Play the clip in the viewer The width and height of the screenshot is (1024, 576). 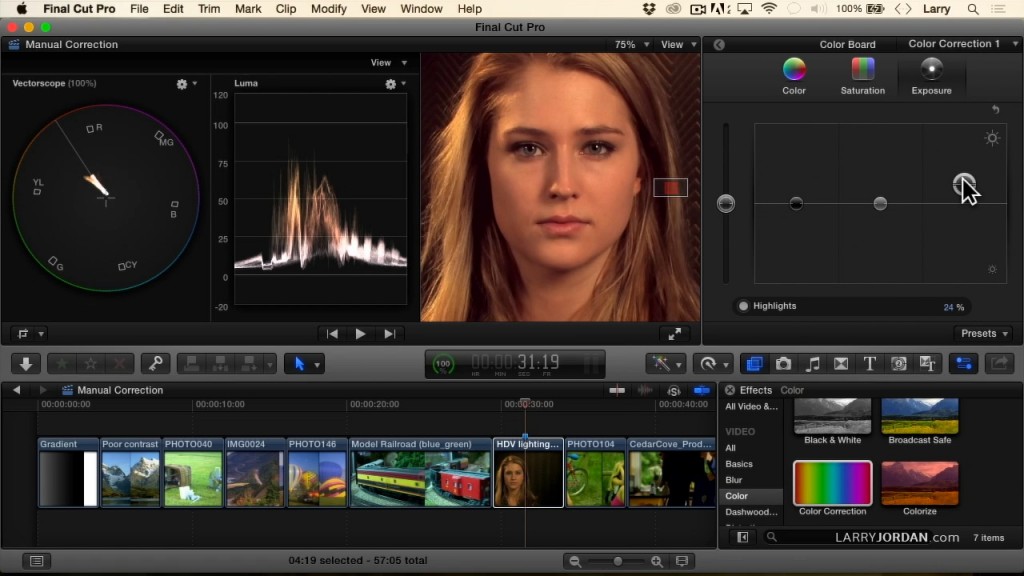tap(360, 334)
